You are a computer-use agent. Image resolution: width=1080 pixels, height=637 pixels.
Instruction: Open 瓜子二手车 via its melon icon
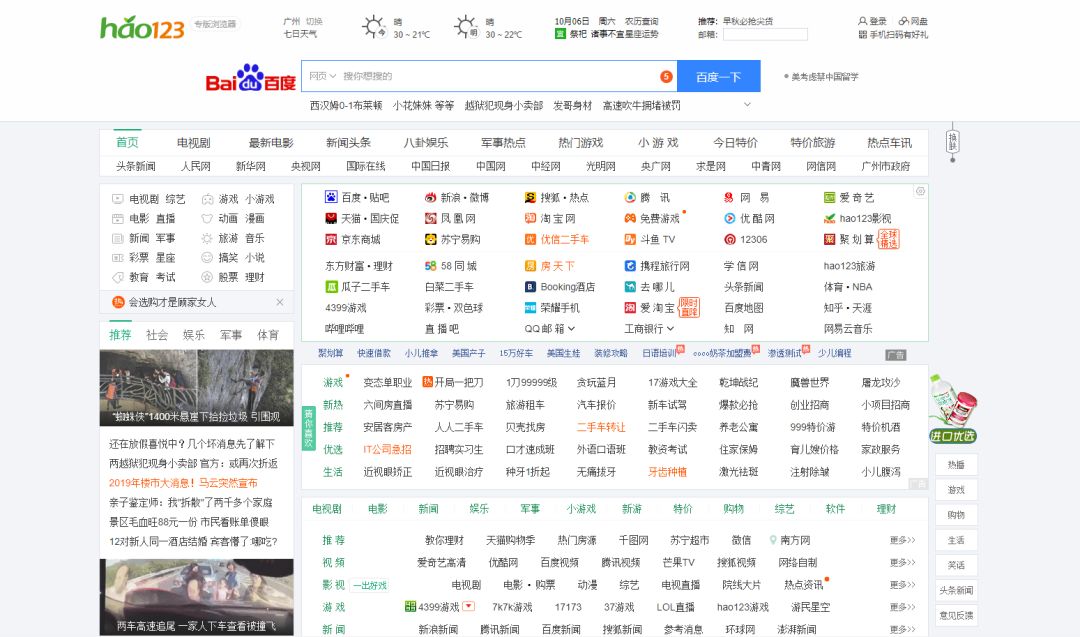(331, 287)
